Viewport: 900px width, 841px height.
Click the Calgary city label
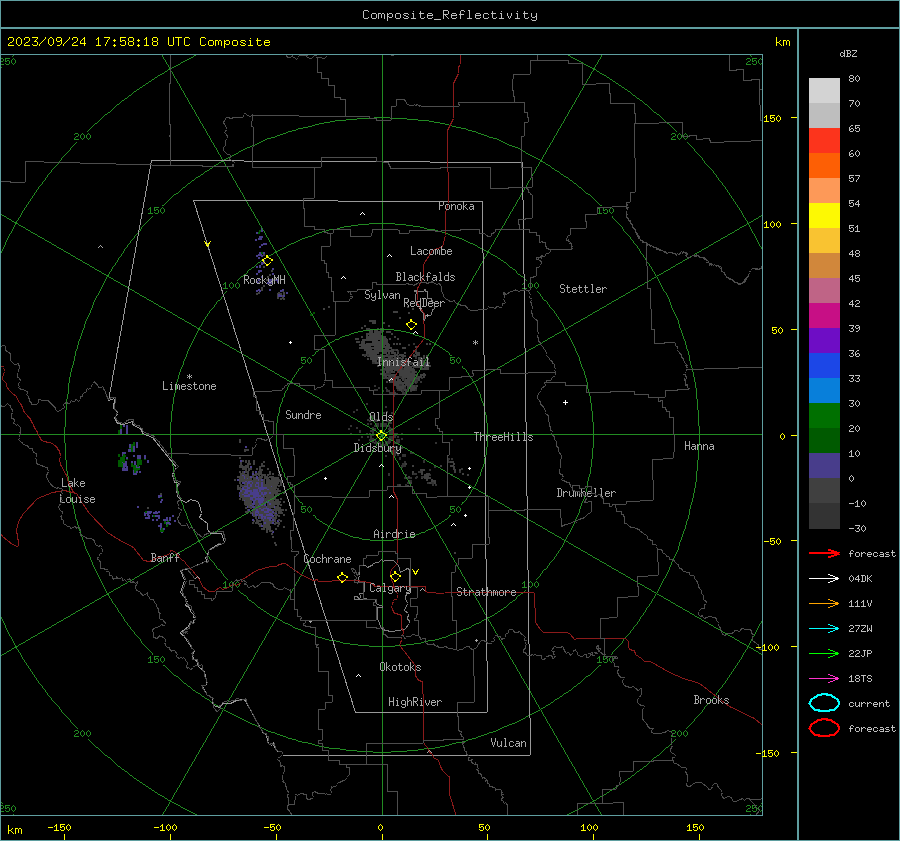[390, 588]
